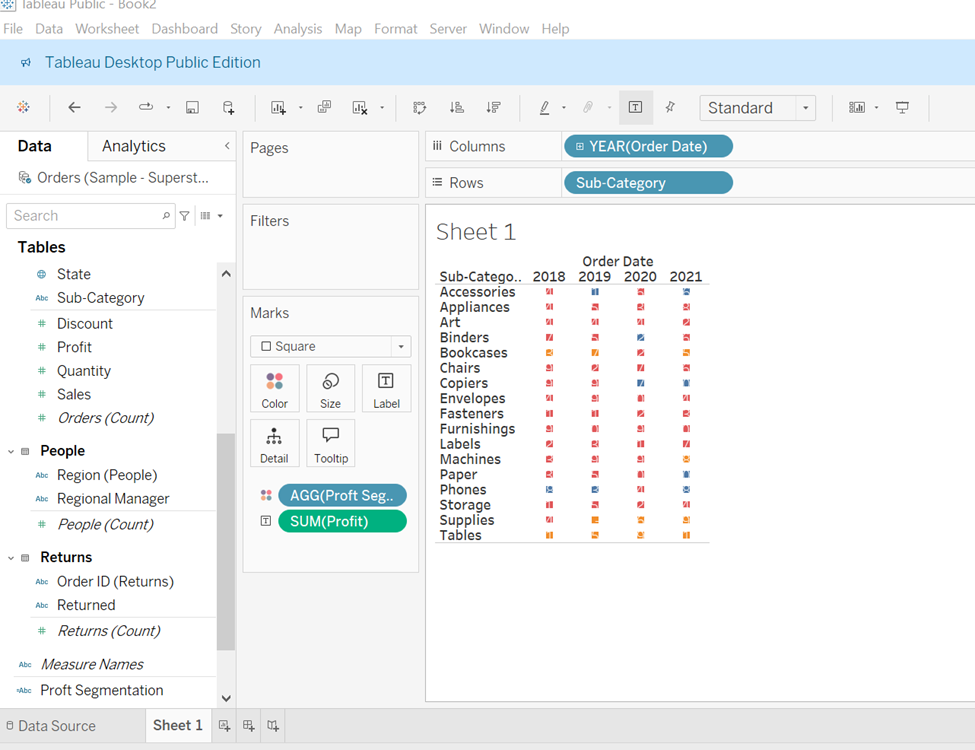Open the Size marks card
Screen dimensions: 975x750
(x=330, y=389)
